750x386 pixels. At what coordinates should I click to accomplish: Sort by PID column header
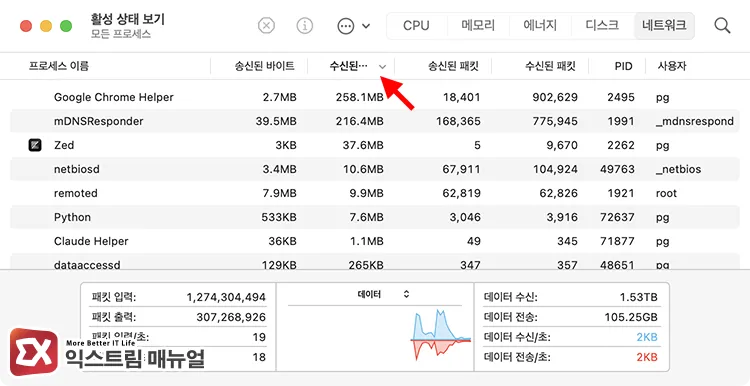tap(623, 66)
